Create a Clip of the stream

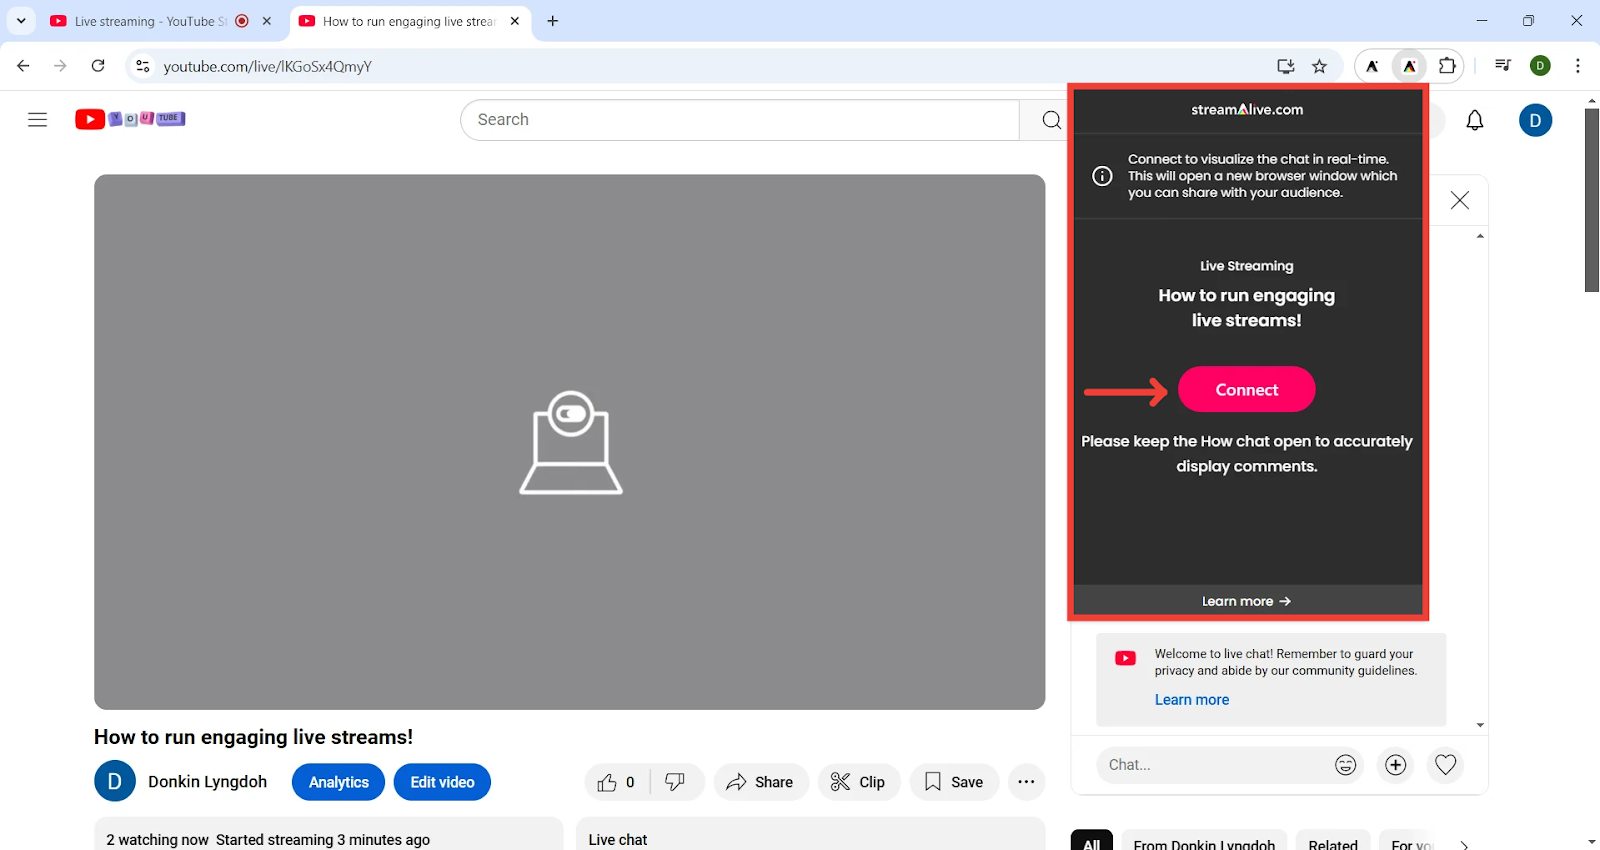(858, 782)
